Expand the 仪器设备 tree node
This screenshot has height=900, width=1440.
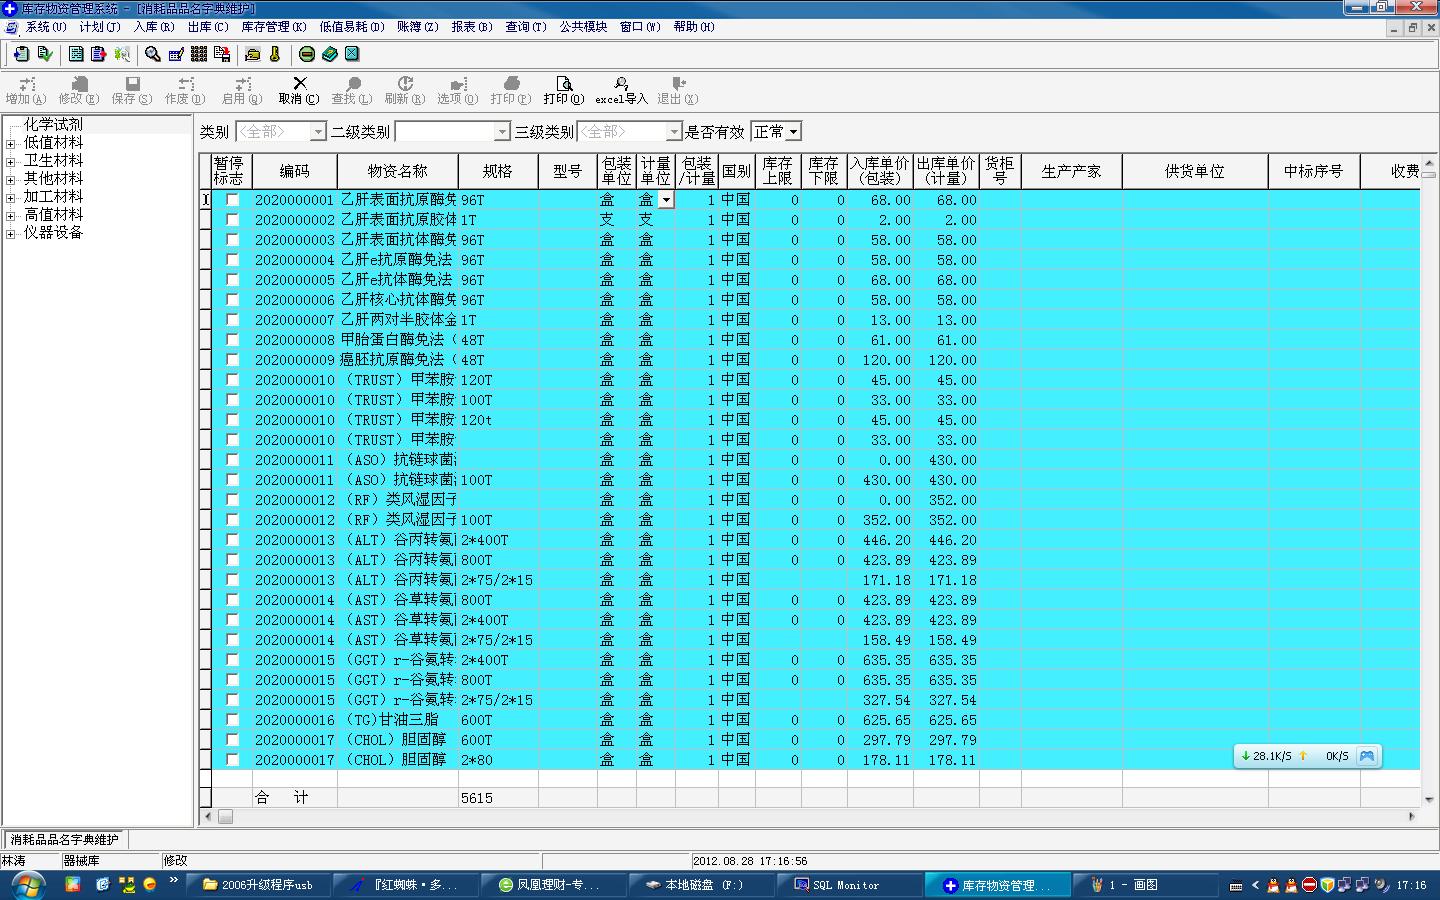coord(11,234)
